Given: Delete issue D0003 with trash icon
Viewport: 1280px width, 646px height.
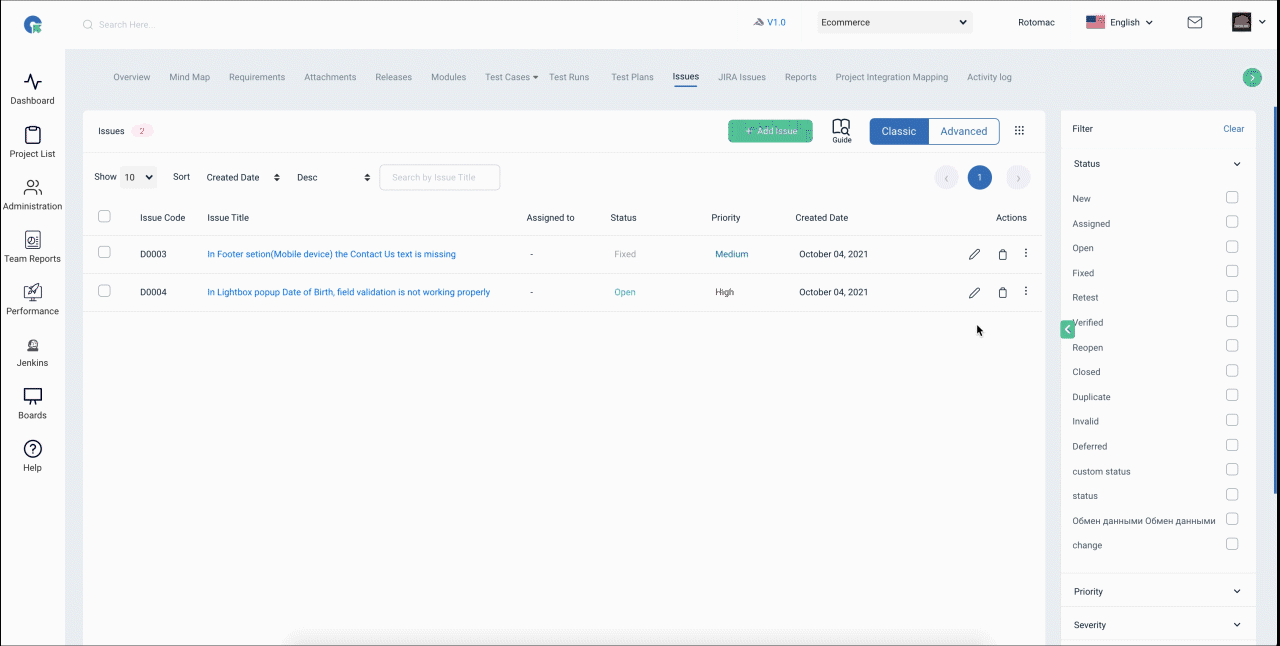Looking at the screenshot, I should (x=1002, y=254).
